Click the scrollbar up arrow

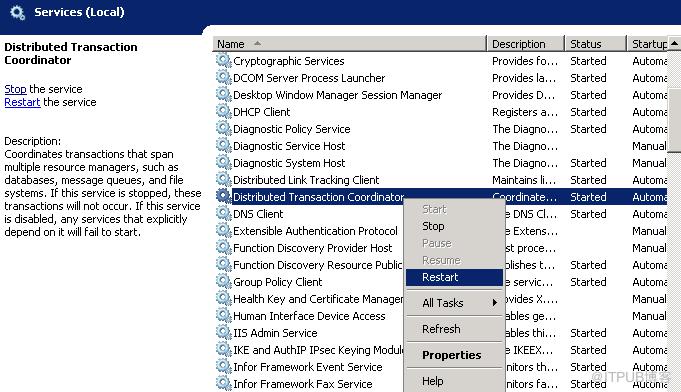pos(674,43)
